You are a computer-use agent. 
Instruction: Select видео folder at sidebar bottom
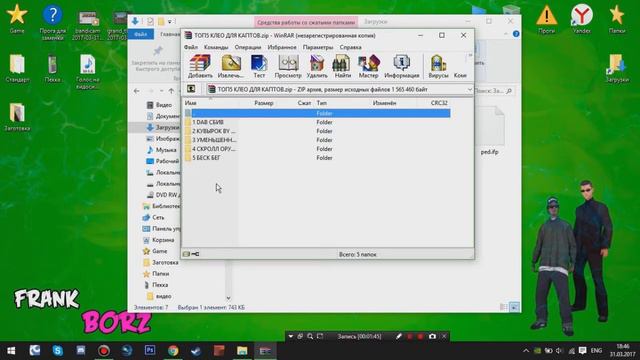tap(159, 296)
